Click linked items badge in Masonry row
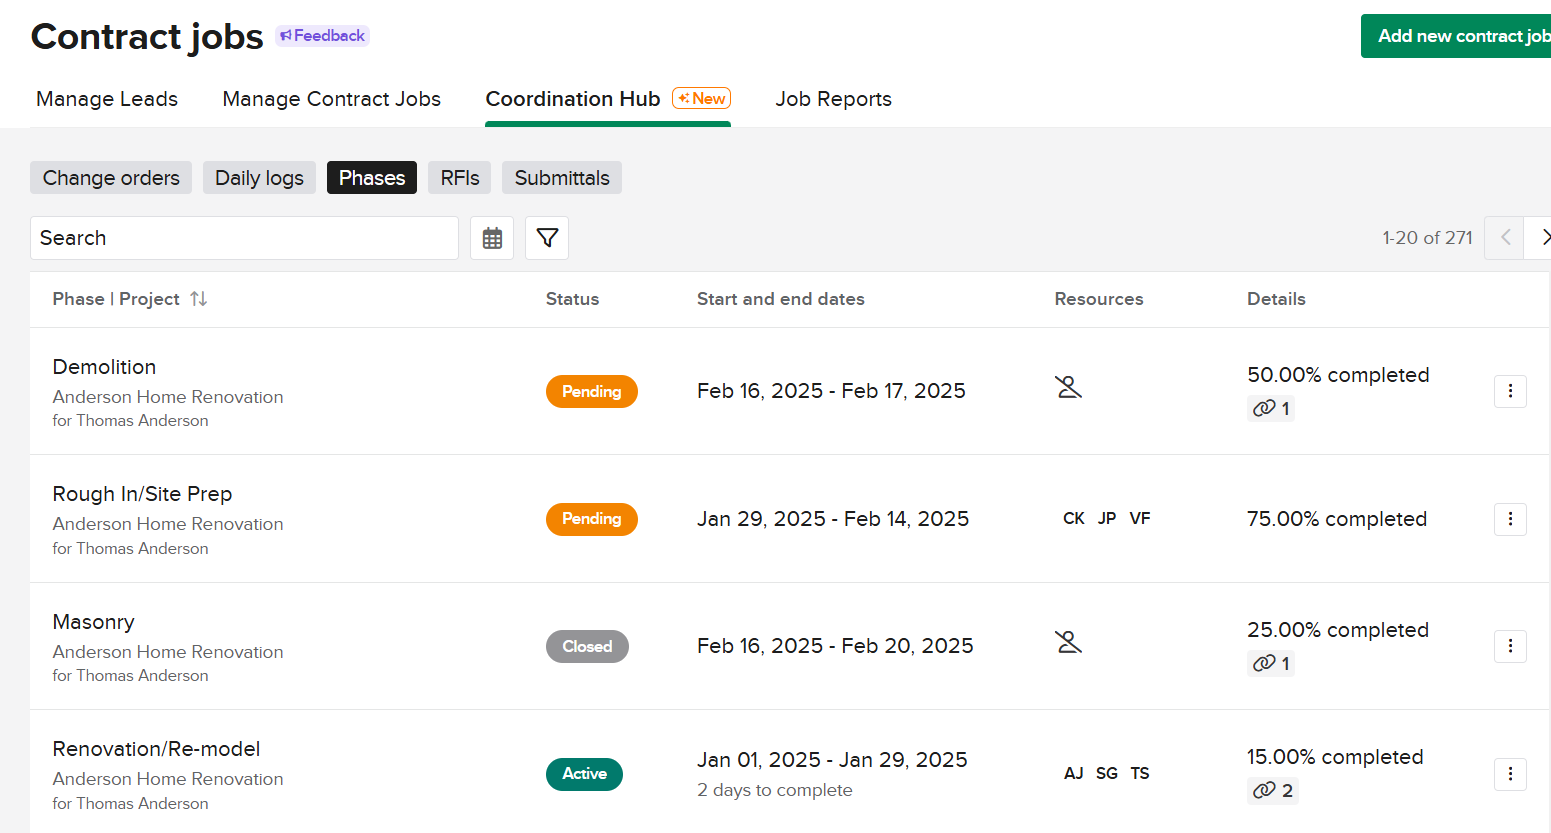The height and width of the screenshot is (833, 1551). click(x=1271, y=663)
